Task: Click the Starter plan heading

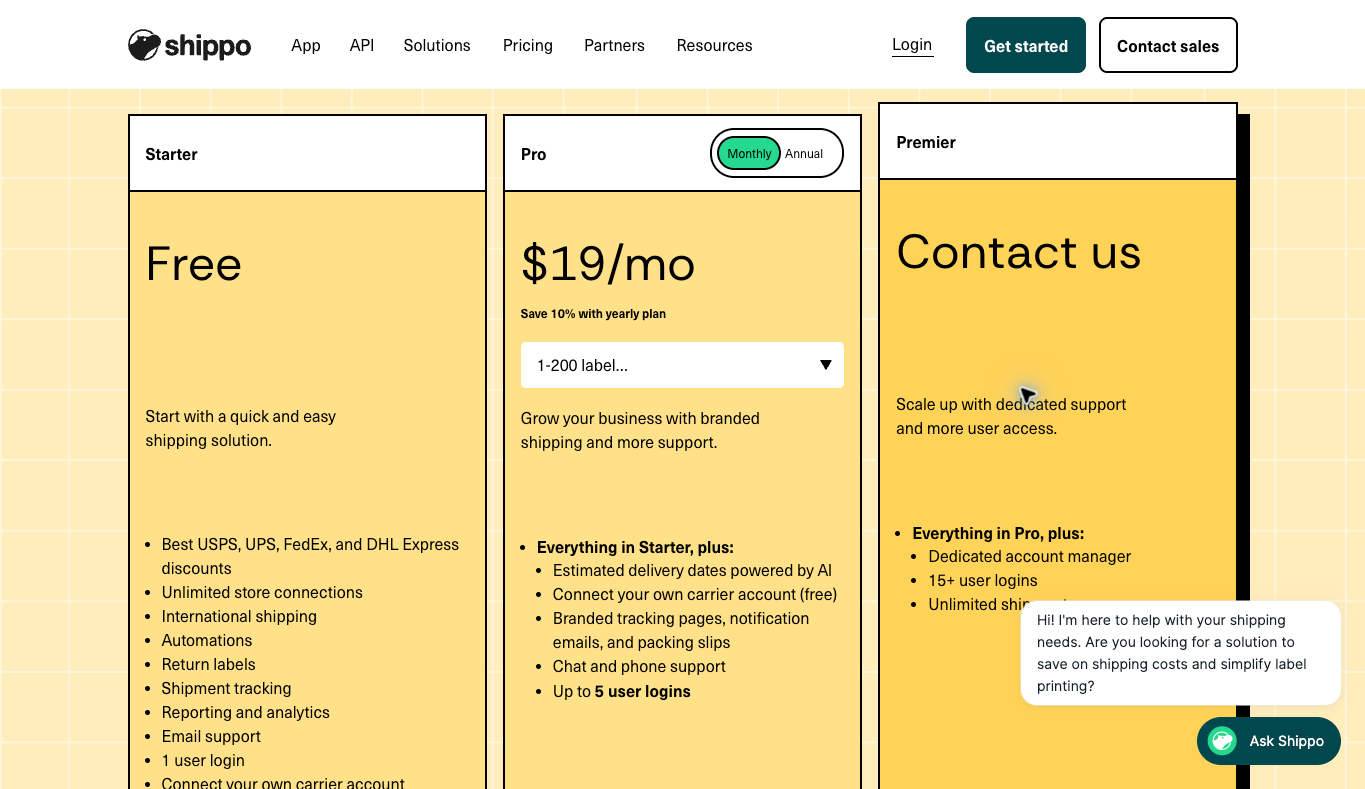Action: [x=171, y=154]
